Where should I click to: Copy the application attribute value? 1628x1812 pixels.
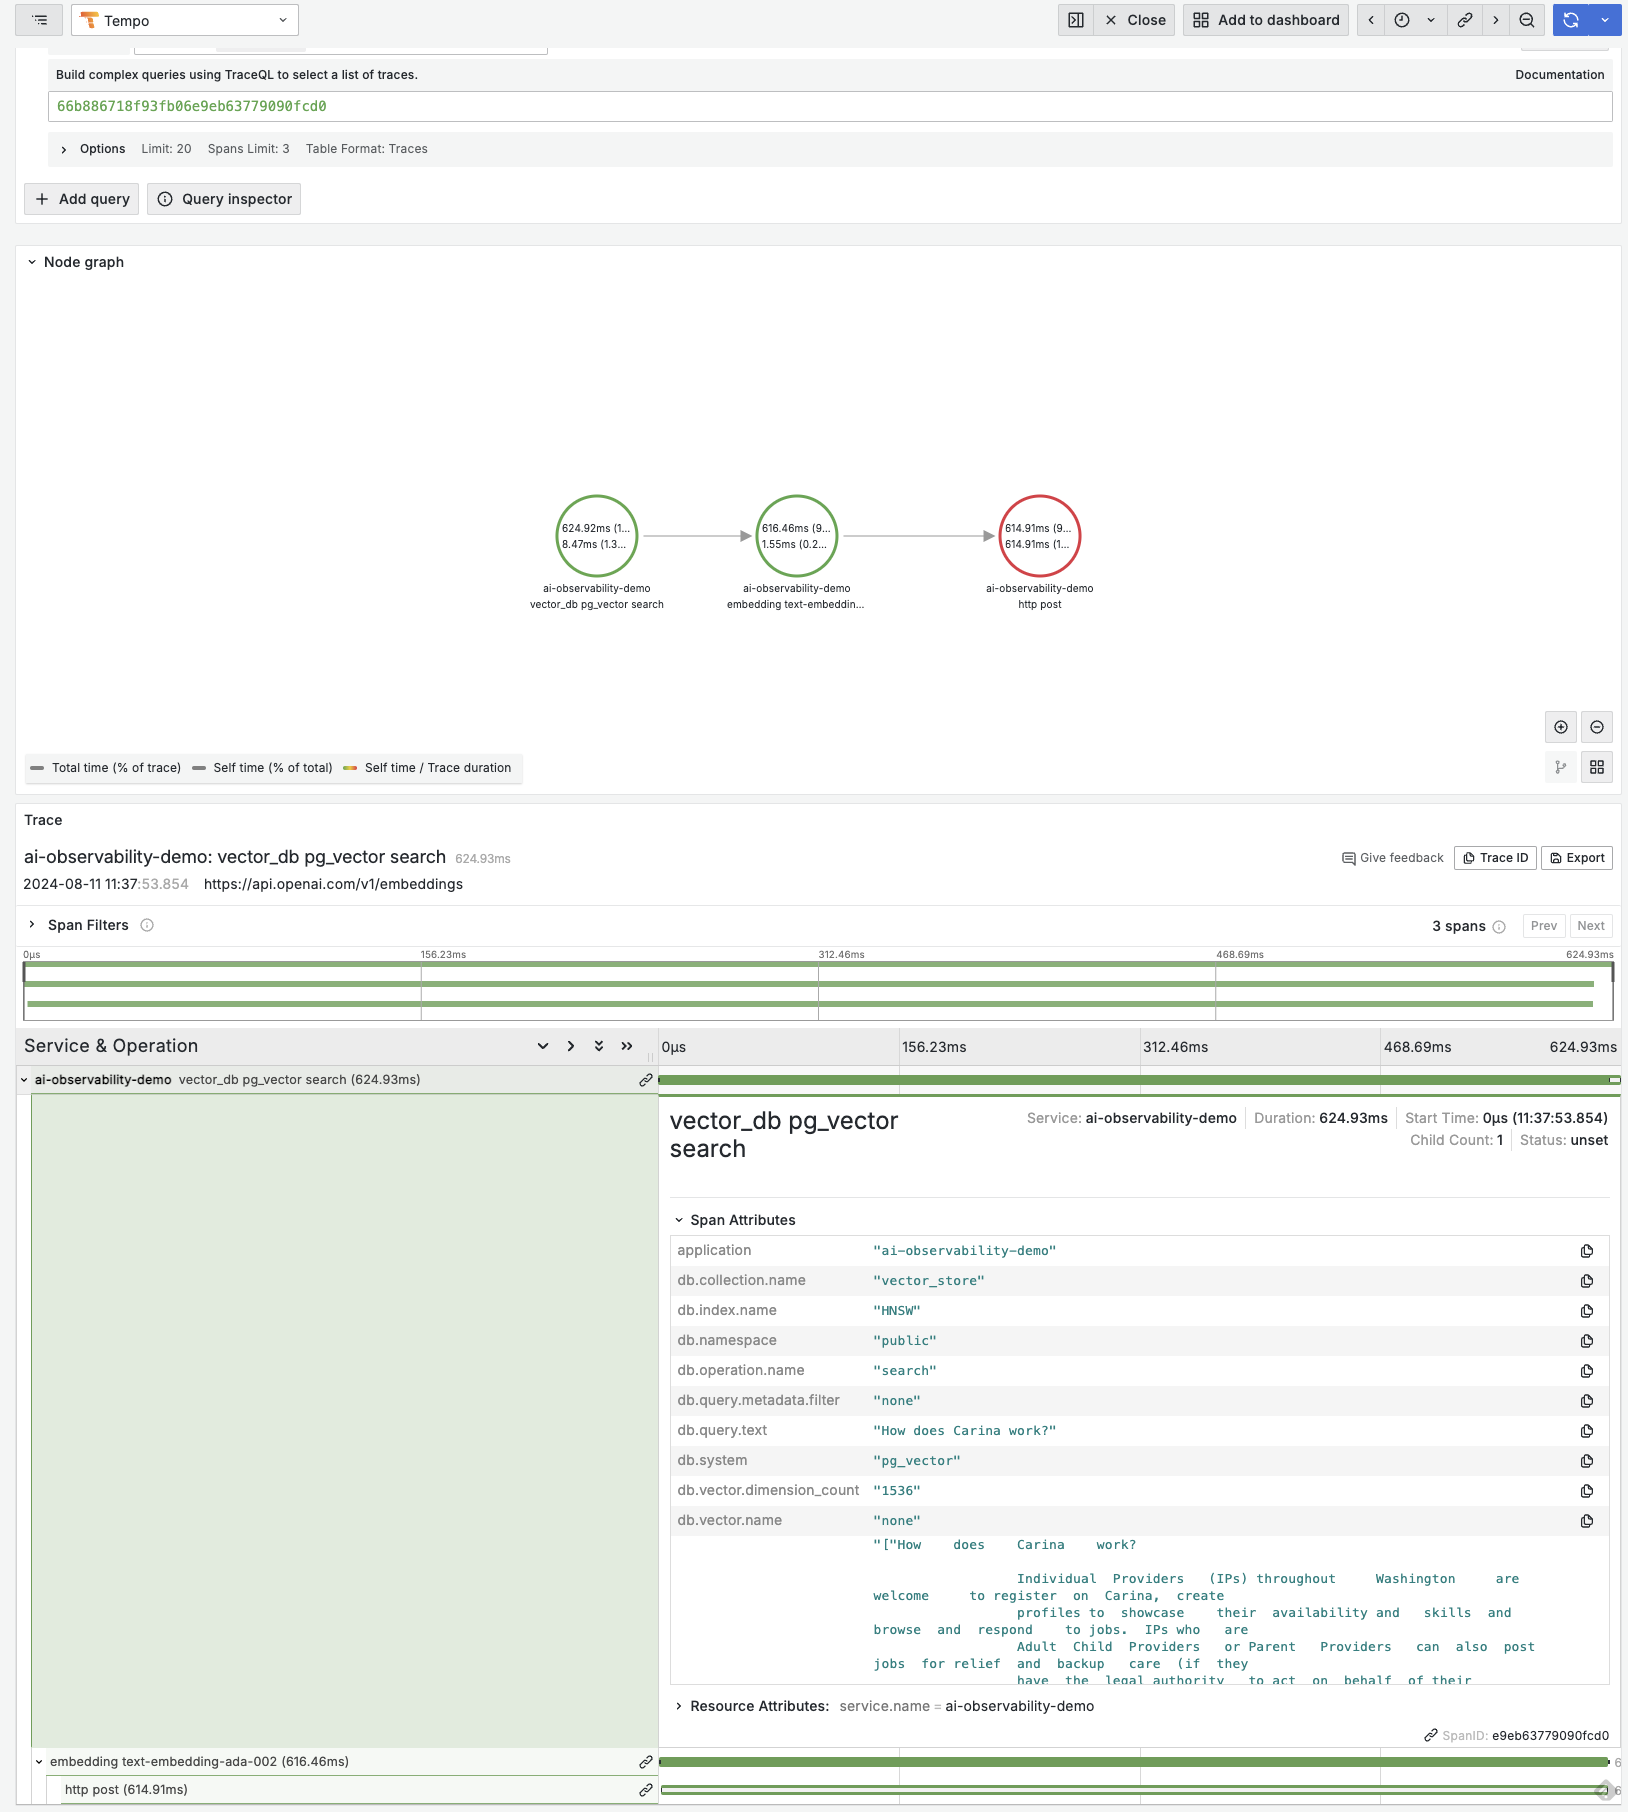tap(1587, 1251)
